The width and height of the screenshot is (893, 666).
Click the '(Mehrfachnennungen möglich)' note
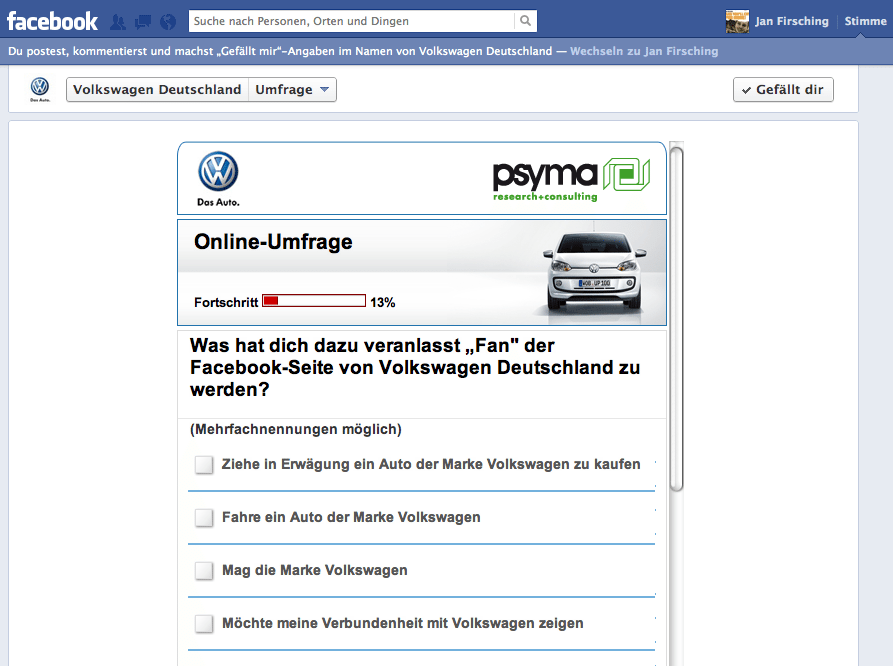click(296, 429)
